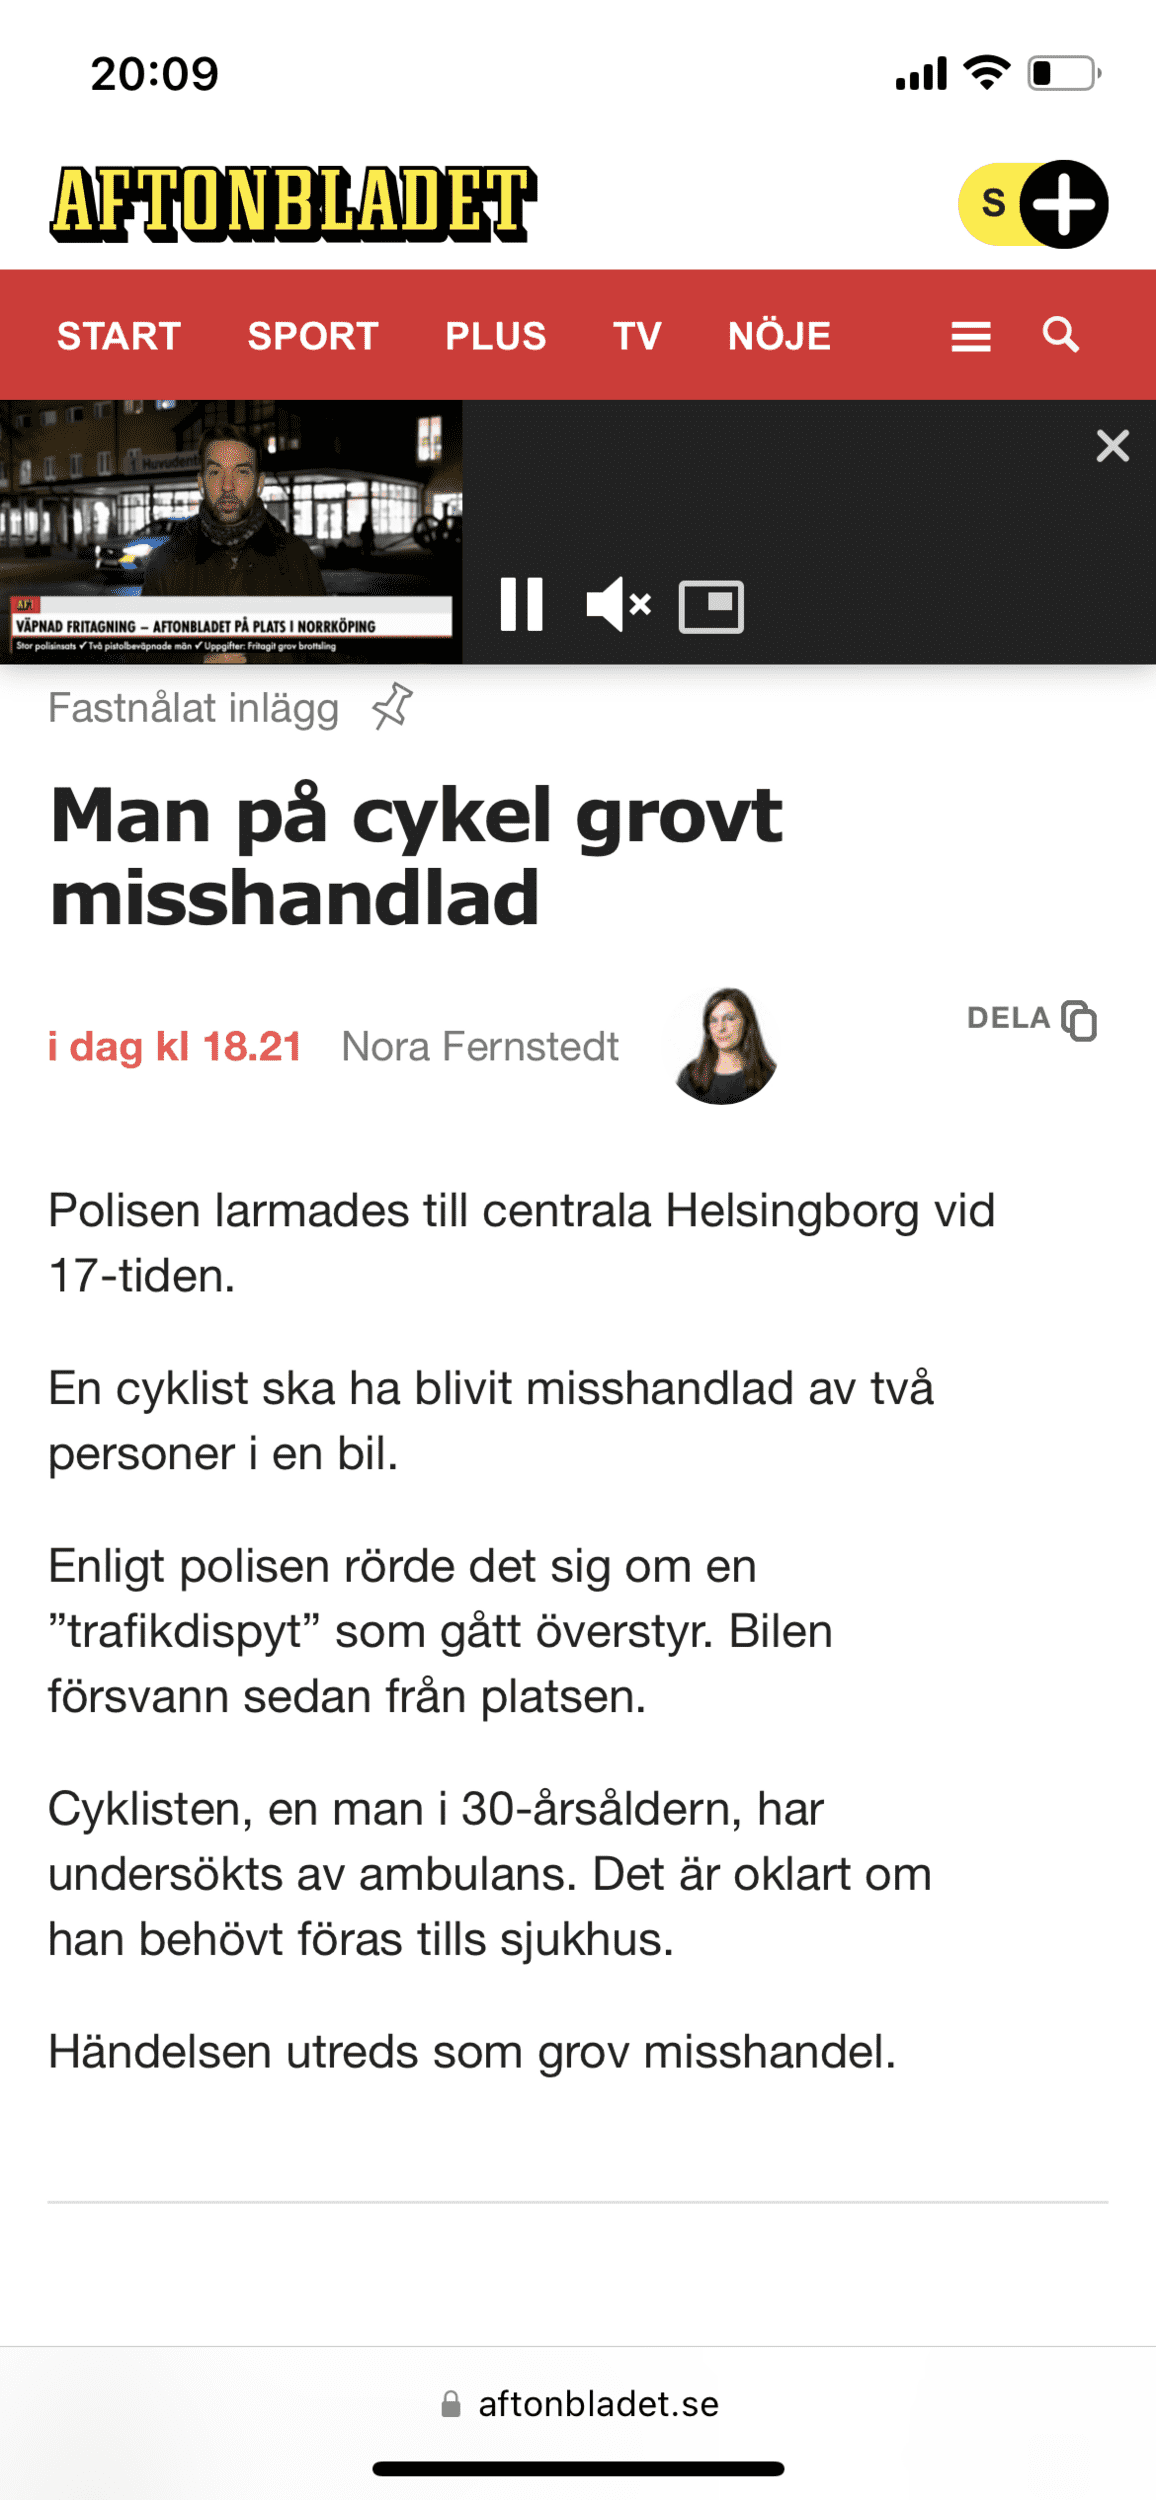Screen dimensions: 1156x2500
Task: Click the DELA copy icon
Action: point(1079,1021)
